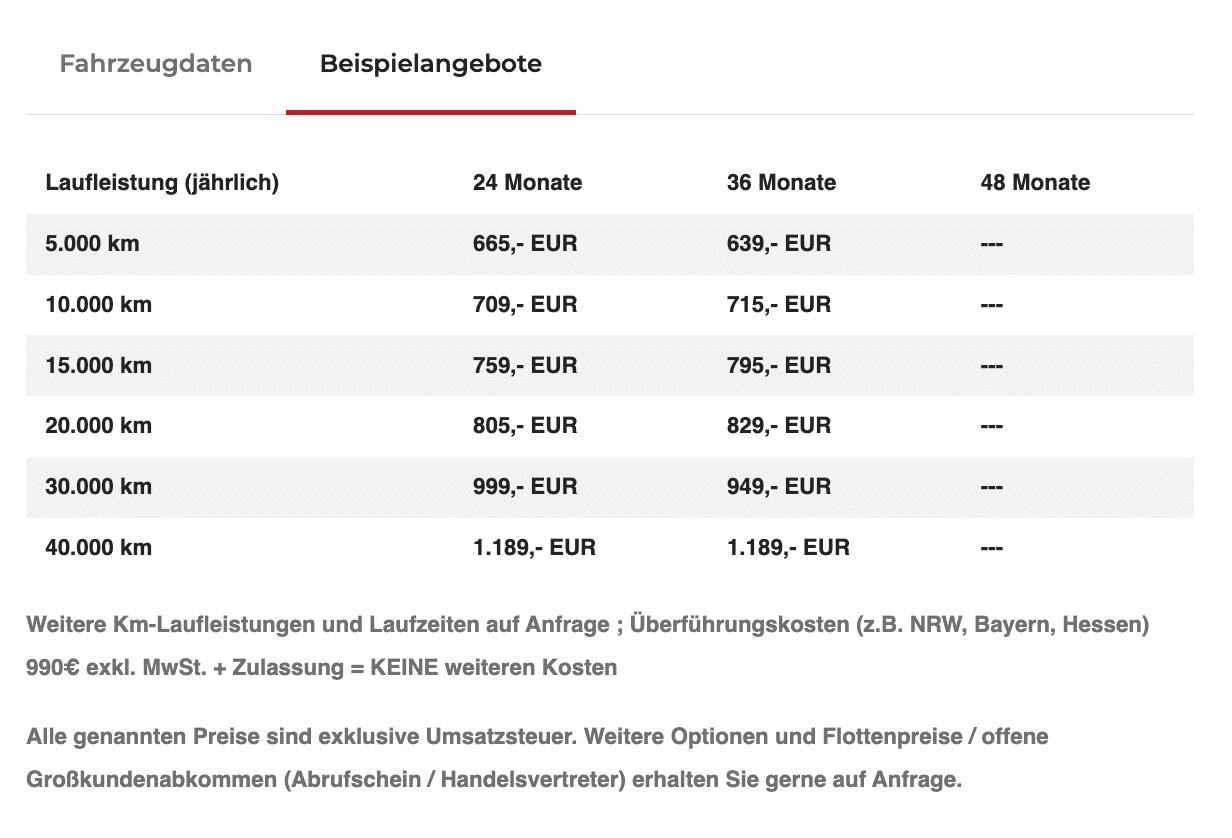Click the 48 Monate column header
The image size is (1232, 838).
coord(1035,183)
